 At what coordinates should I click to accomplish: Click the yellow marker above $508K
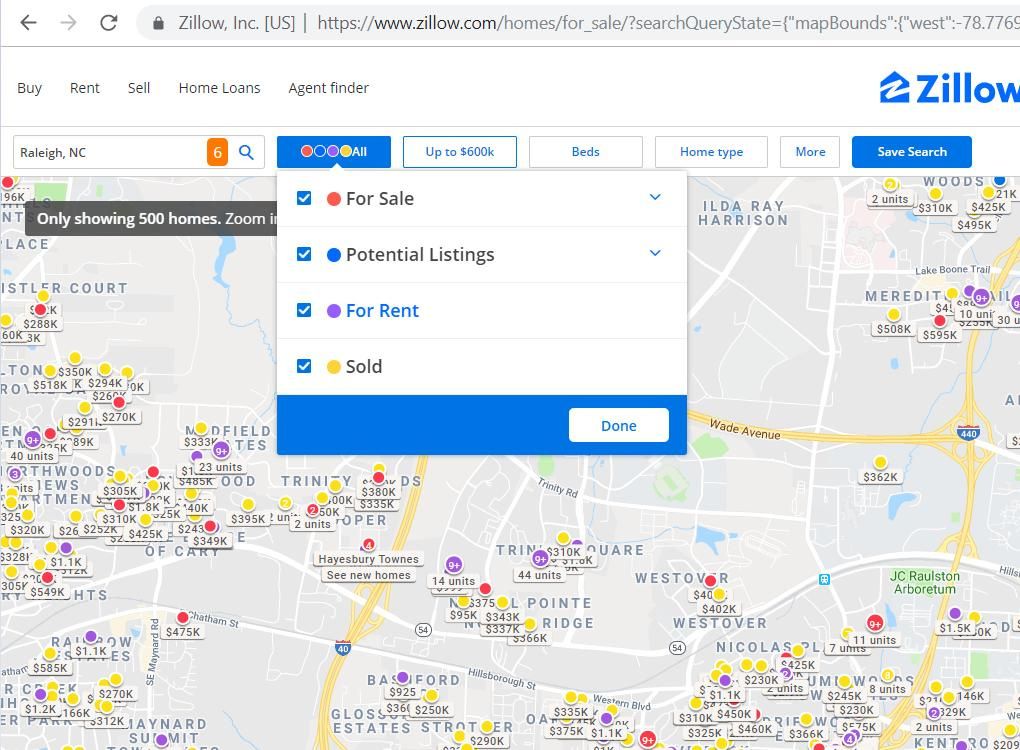(894, 315)
